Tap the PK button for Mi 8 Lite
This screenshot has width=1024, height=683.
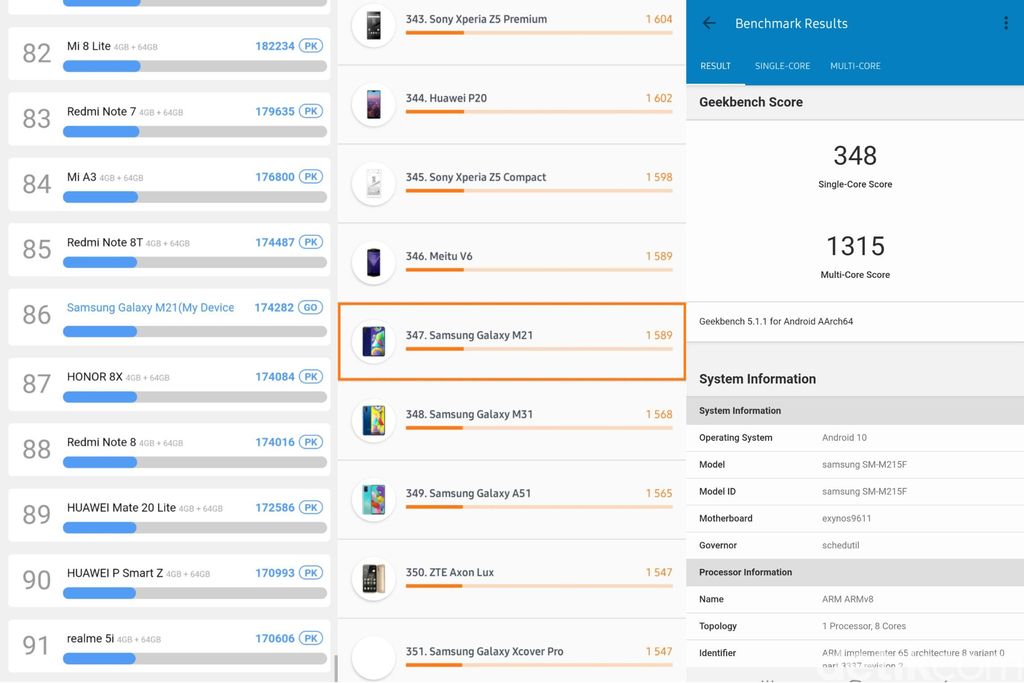[311, 46]
